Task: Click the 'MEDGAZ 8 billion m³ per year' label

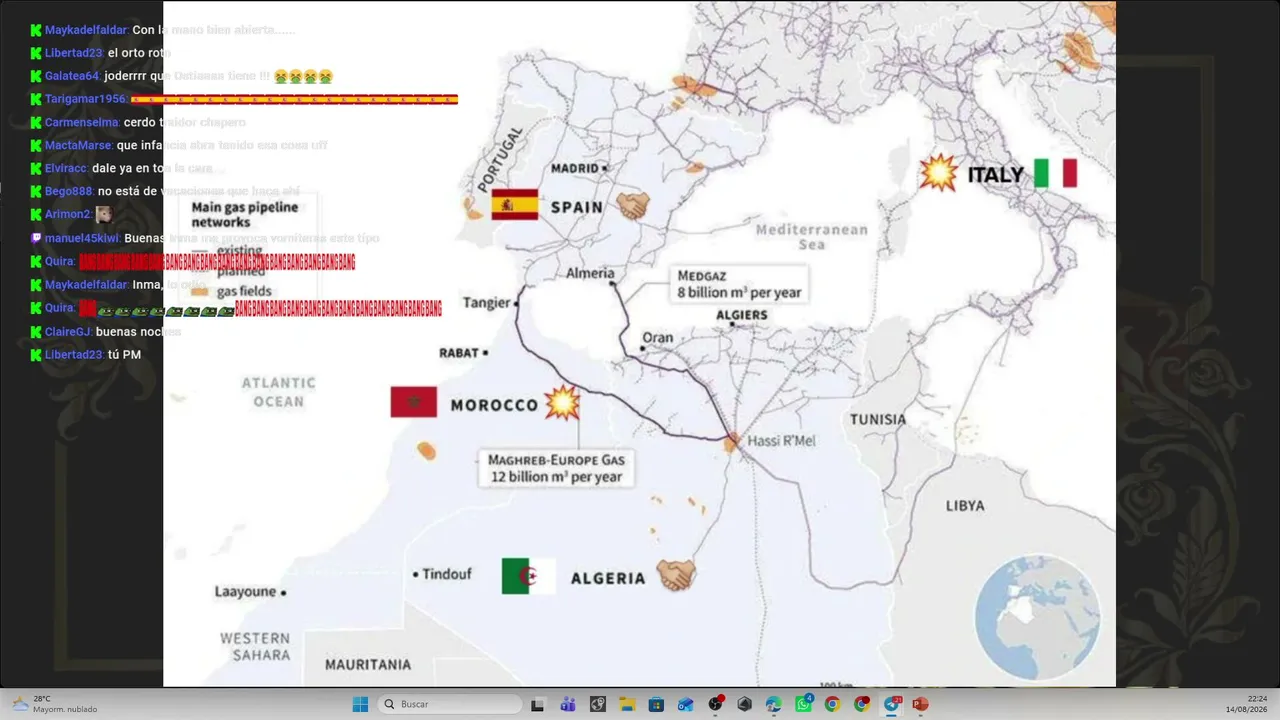Action: [x=739, y=284]
